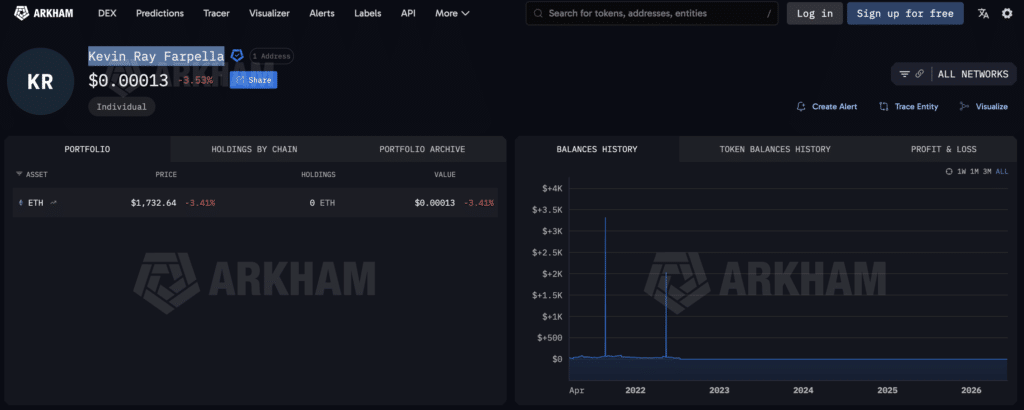Click the $0.00013 value in ETH row

pyautogui.click(x=435, y=203)
